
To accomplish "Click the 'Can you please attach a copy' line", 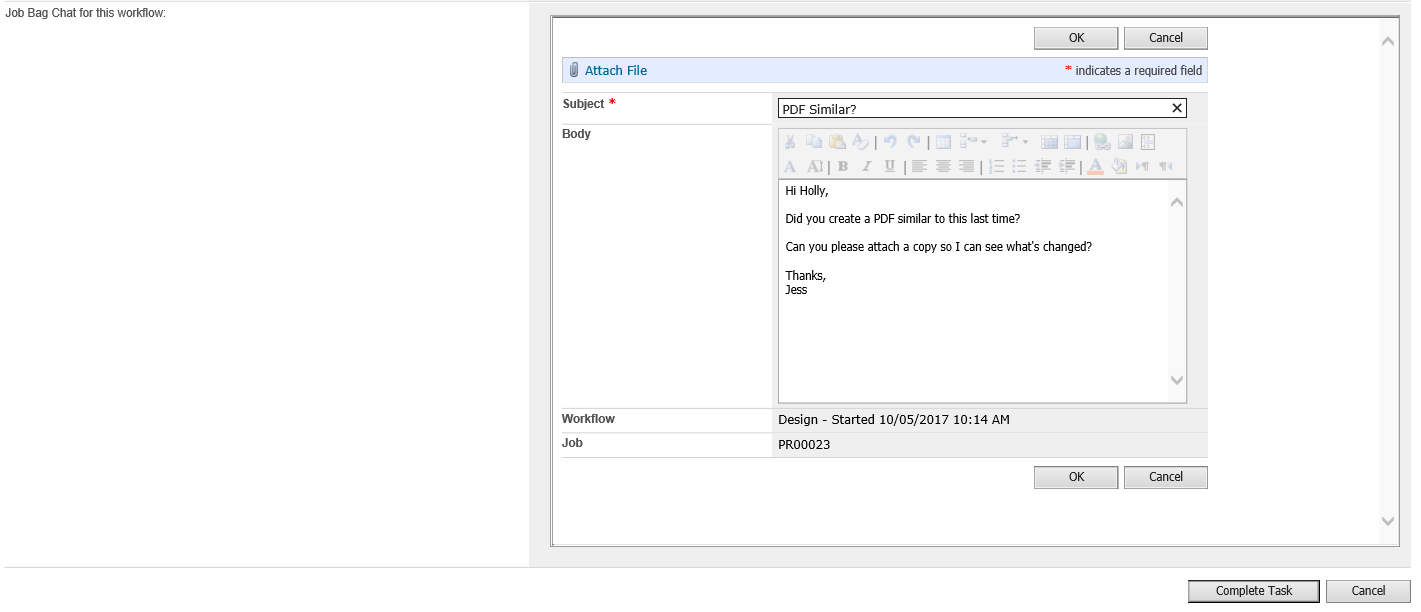I will click(938, 247).
